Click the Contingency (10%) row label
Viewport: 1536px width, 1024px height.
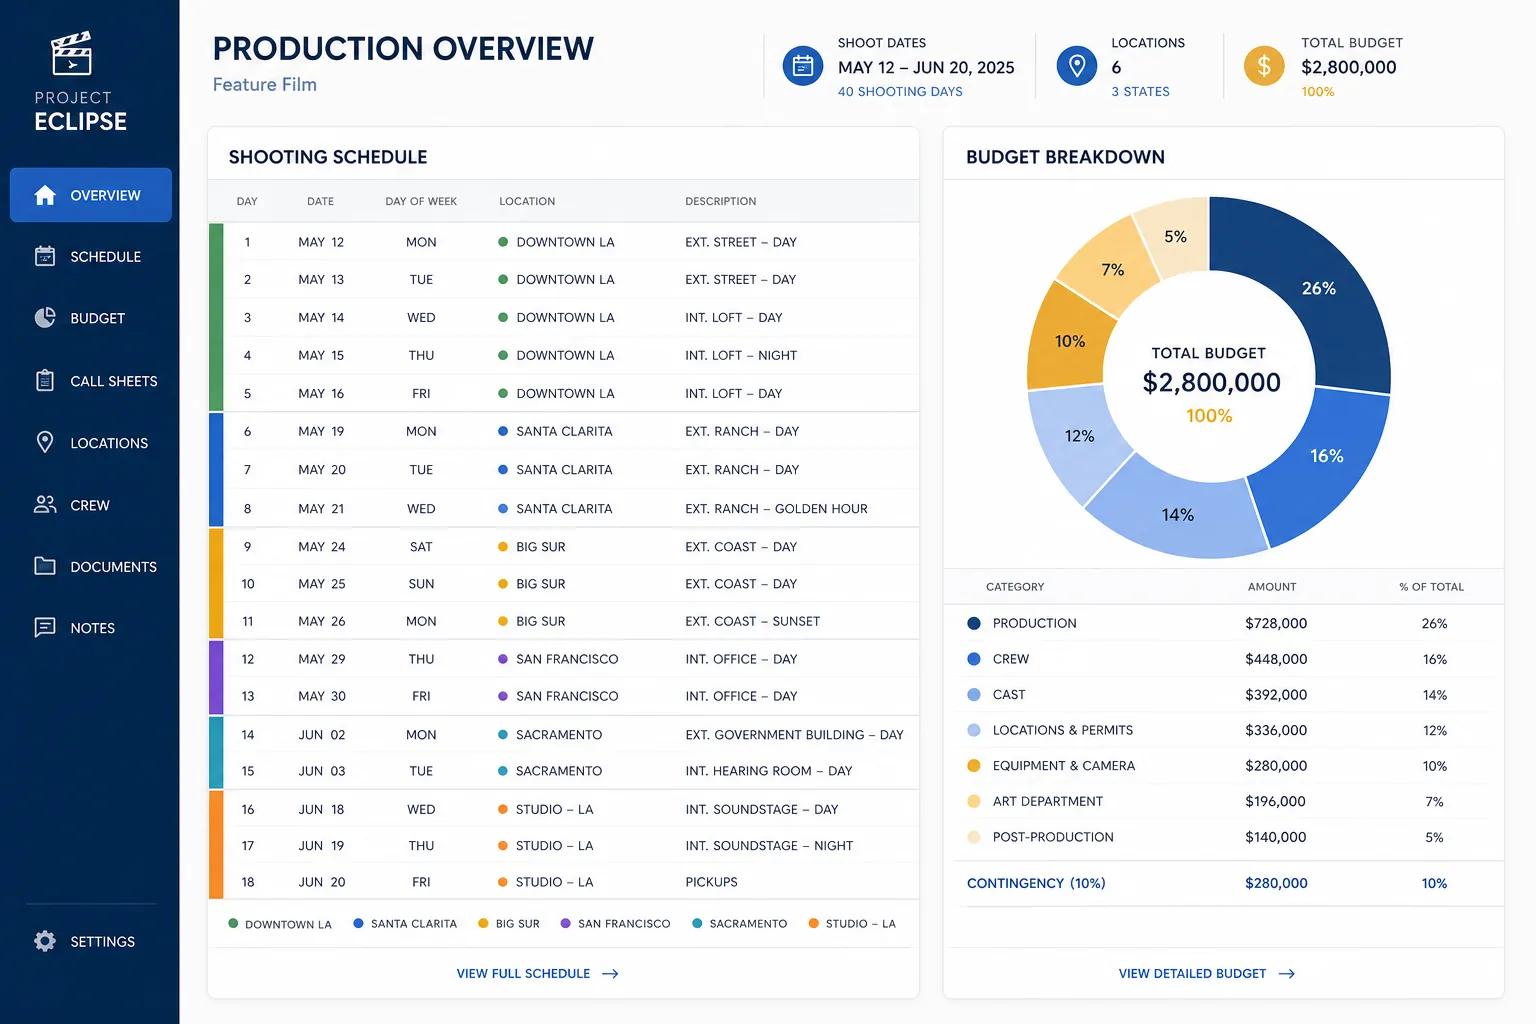pyautogui.click(x=1036, y=883)
